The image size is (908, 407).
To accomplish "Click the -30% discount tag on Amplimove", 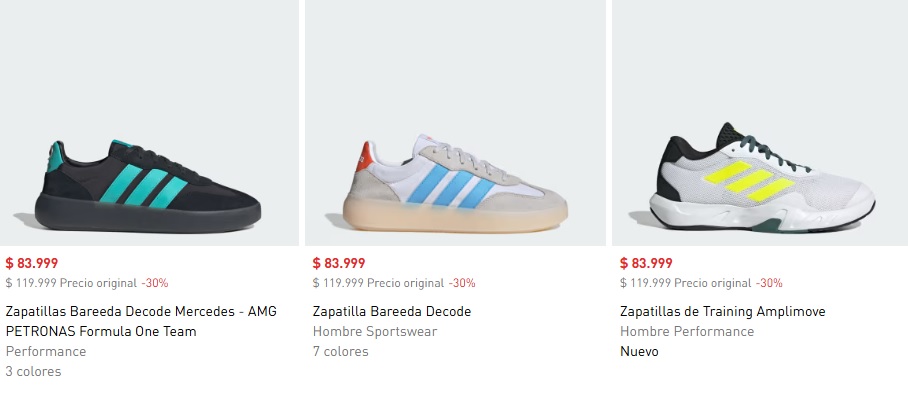I will tap(769, 283).
